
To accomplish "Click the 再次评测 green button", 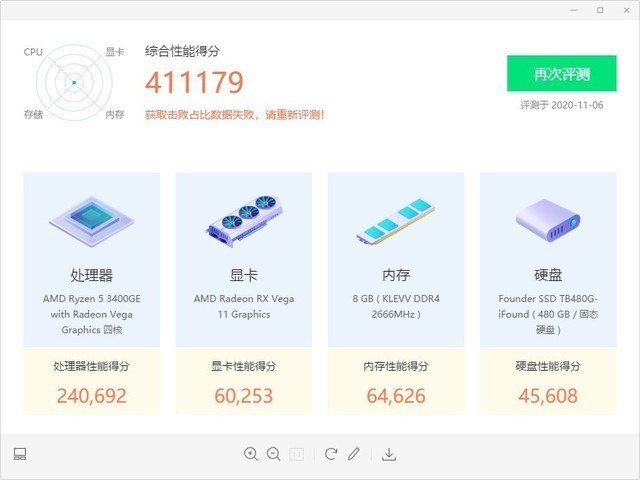I will click(562, 73).
